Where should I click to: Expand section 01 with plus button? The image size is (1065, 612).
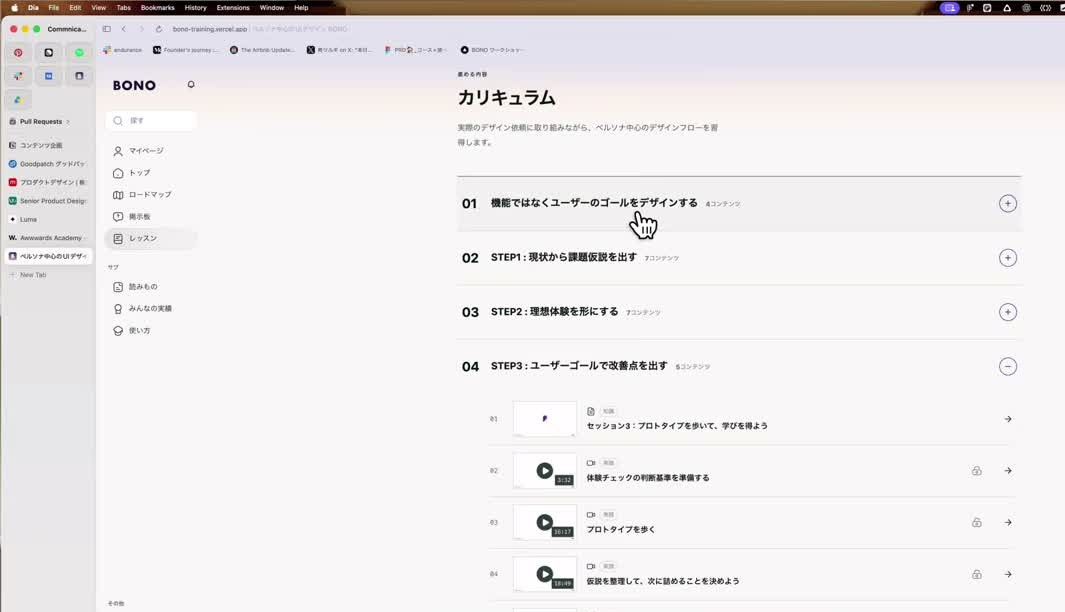click(1008, 203)
